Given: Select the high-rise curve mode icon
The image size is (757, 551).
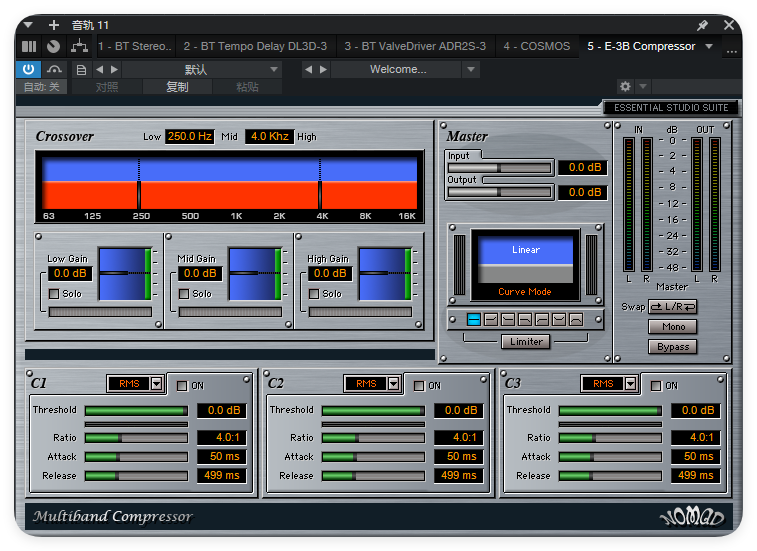Looking at the screenshot, I should coord(491,319).
